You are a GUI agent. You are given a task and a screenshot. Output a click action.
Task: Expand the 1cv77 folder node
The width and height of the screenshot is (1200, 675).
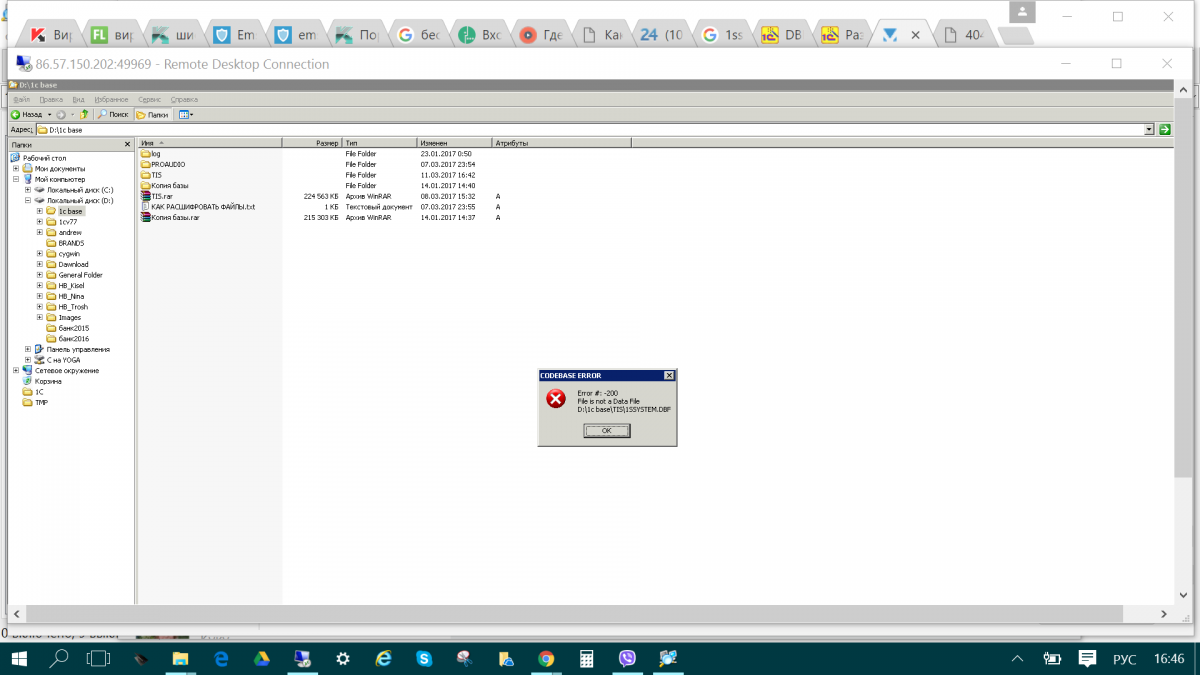pos(40,222)
